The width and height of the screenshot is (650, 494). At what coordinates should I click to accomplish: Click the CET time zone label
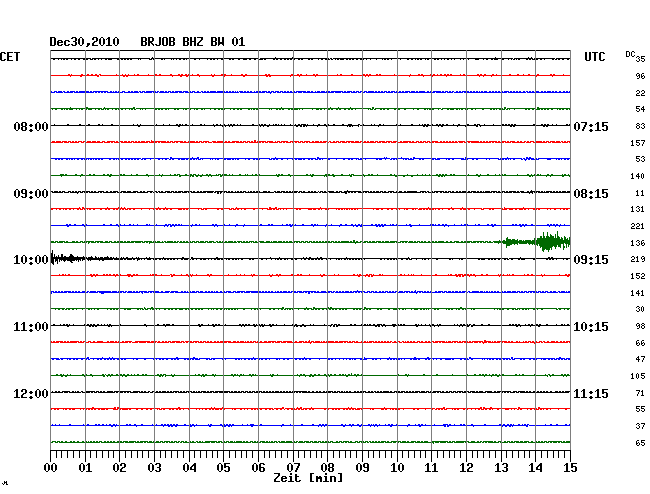point(10,56)
